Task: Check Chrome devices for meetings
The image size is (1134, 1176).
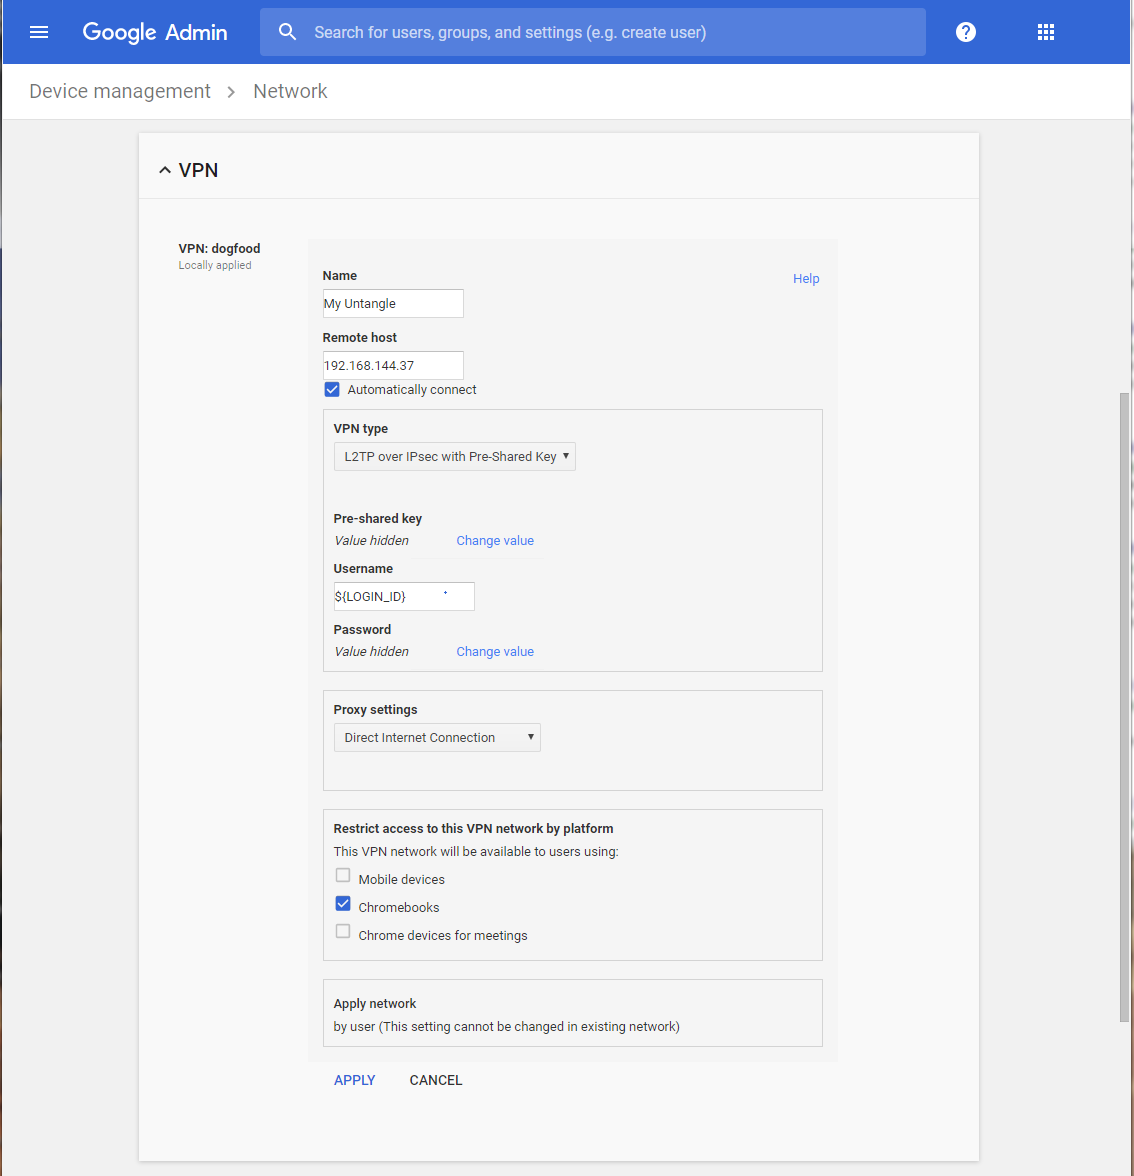Action: click(343, 930)
